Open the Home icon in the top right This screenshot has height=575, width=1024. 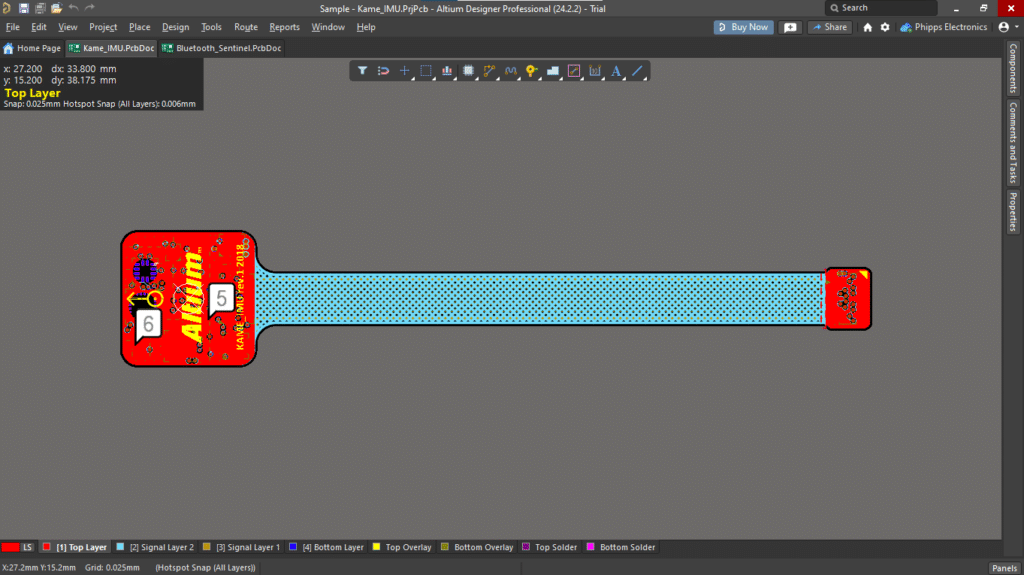tap(867, 27)
